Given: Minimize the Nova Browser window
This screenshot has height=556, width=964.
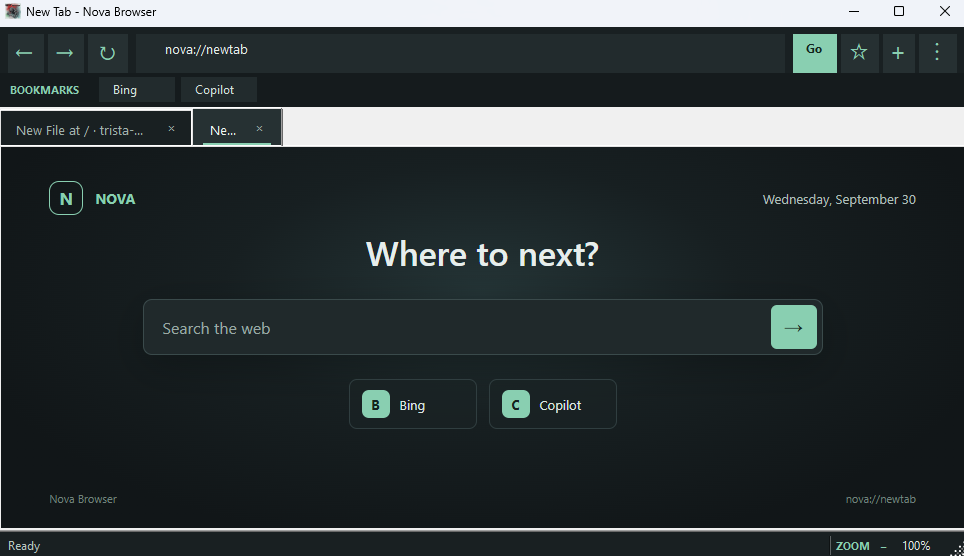Looking at the screenshot, I should [853, 11].
